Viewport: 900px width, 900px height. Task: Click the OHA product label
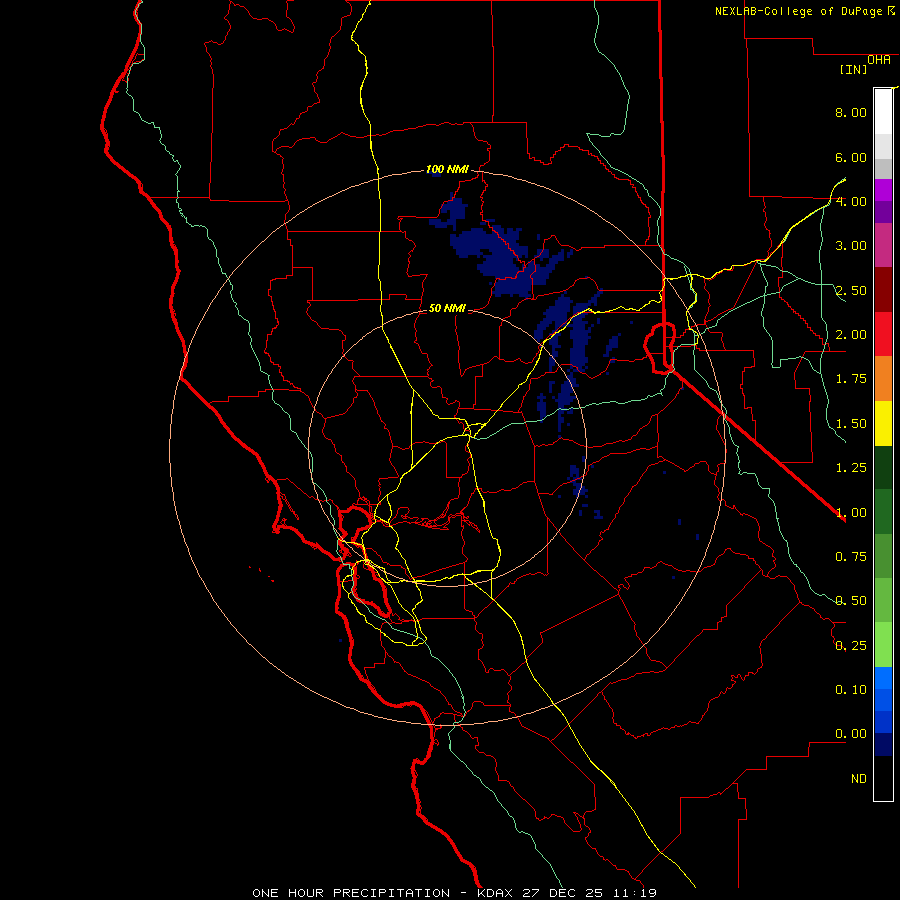tap(879, 60)
